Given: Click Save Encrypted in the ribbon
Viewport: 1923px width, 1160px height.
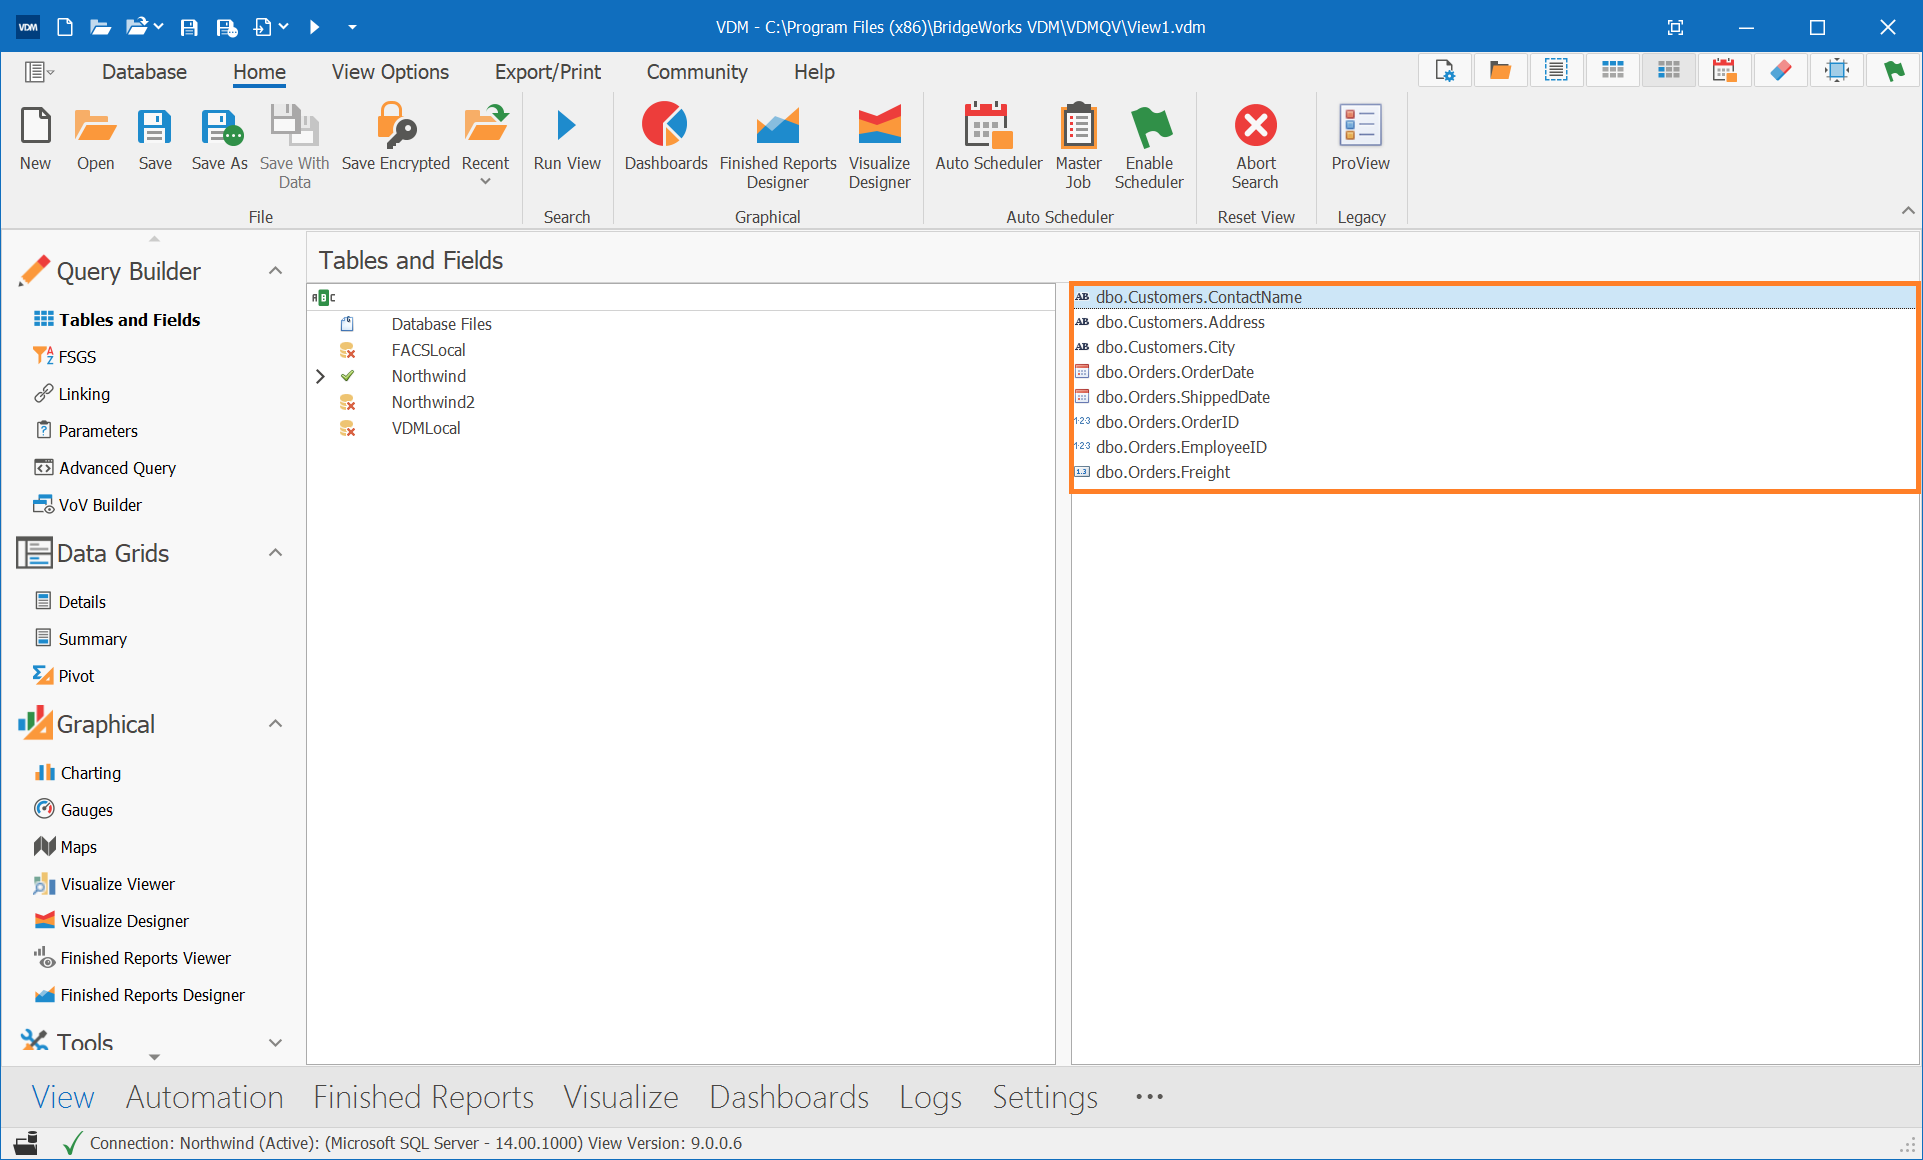Looking at the screenshot, I should coord(396,140).
